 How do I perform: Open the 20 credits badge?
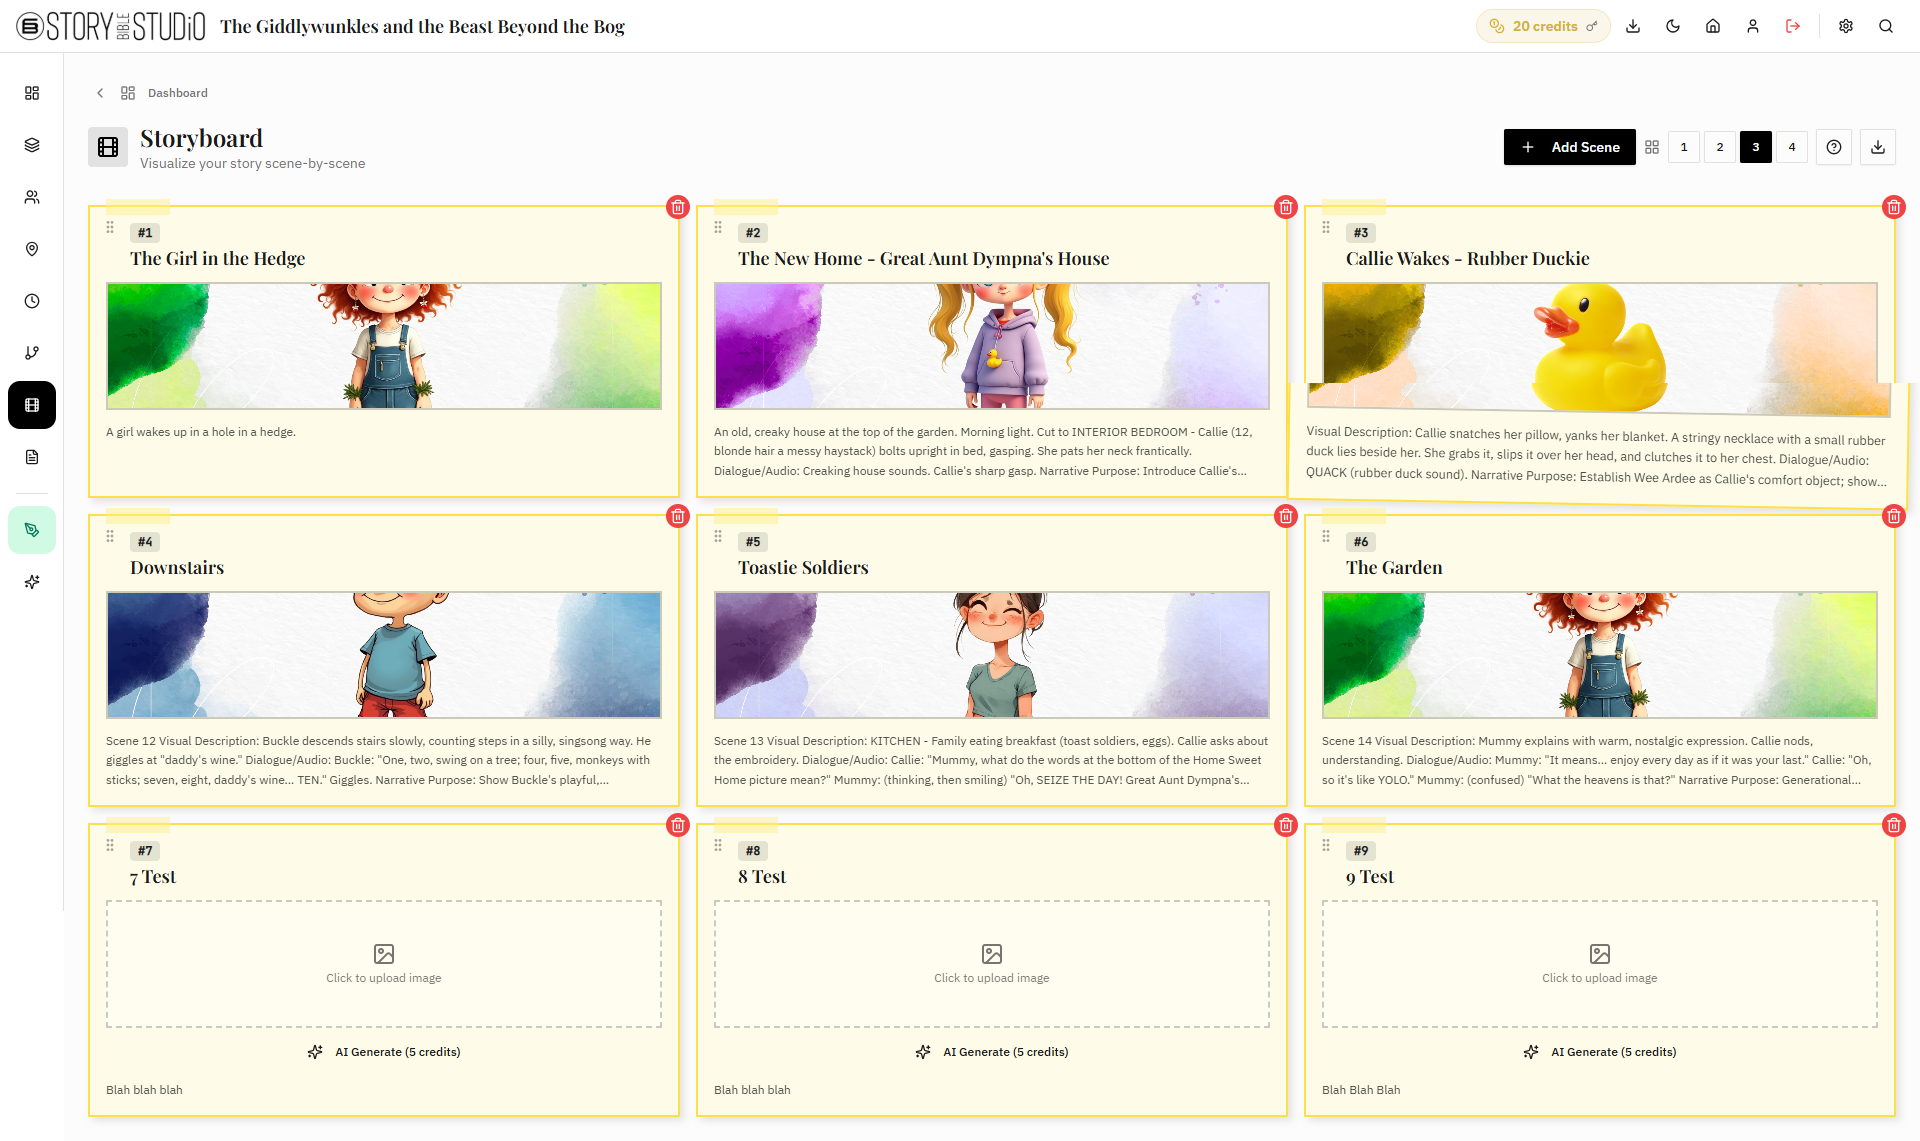coord(1543,26)
